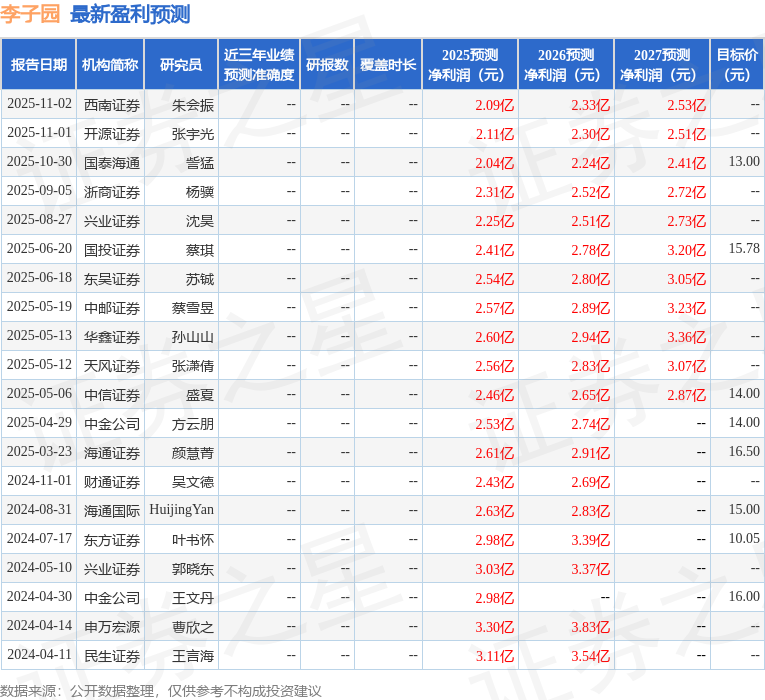The width and height of the screenshot is (765, 700).
Task: Select the 国投证券 institution cell
Action: coord(112,250)
